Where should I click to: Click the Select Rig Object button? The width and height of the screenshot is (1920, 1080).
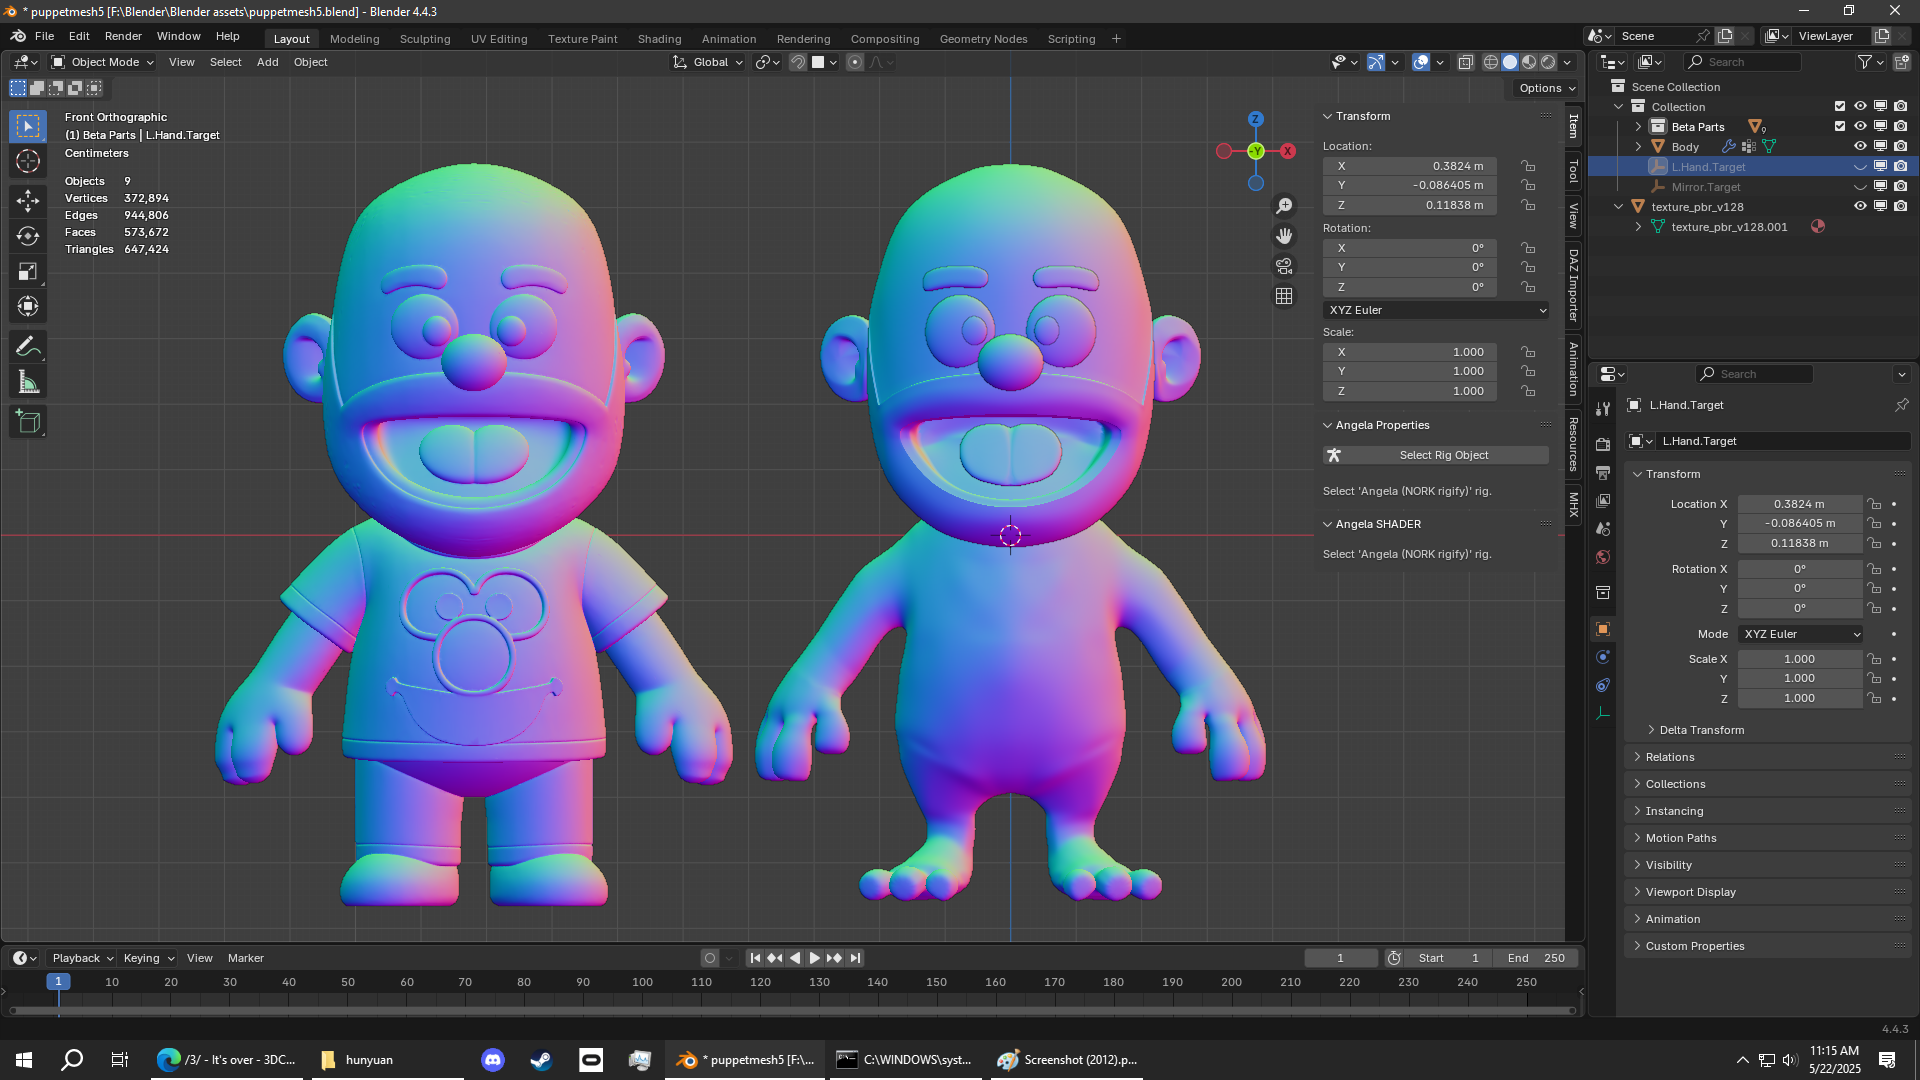click(1436, 455)
